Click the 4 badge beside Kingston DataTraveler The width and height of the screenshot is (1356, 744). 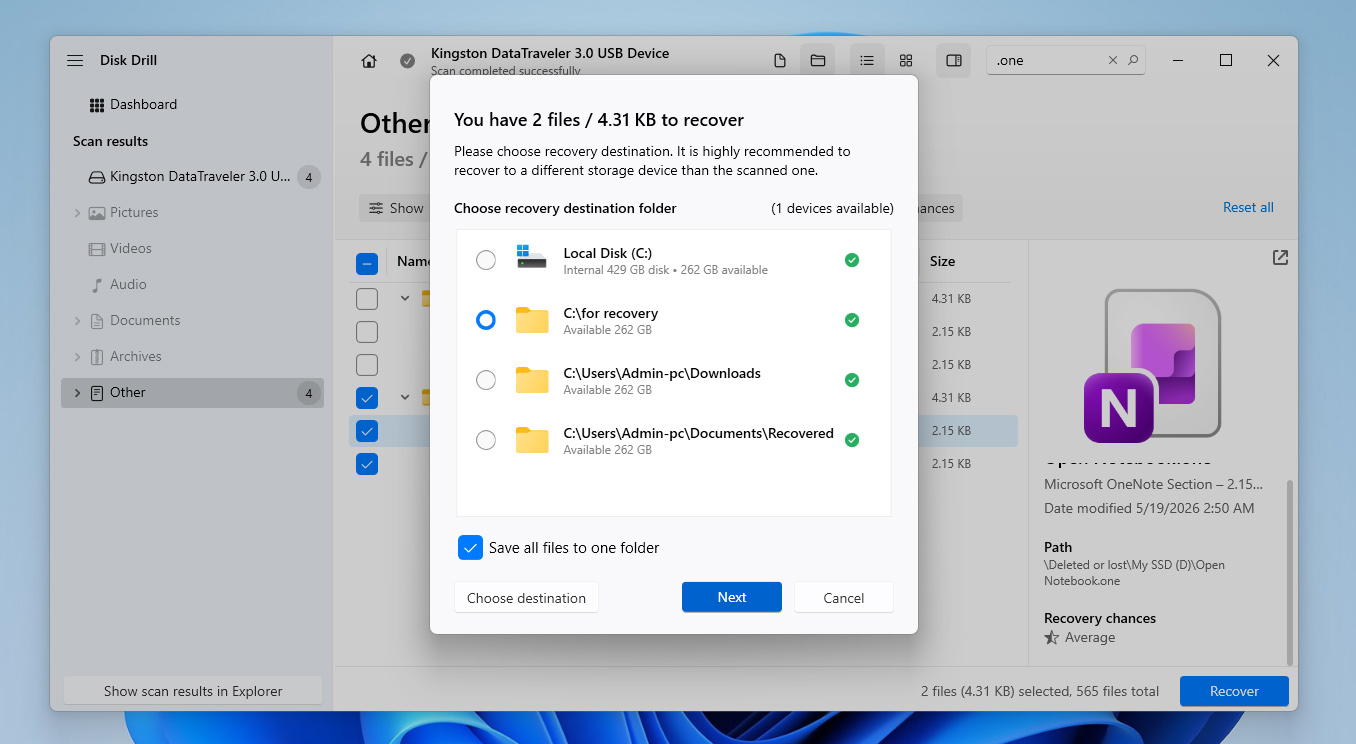(x=308, y=178)
